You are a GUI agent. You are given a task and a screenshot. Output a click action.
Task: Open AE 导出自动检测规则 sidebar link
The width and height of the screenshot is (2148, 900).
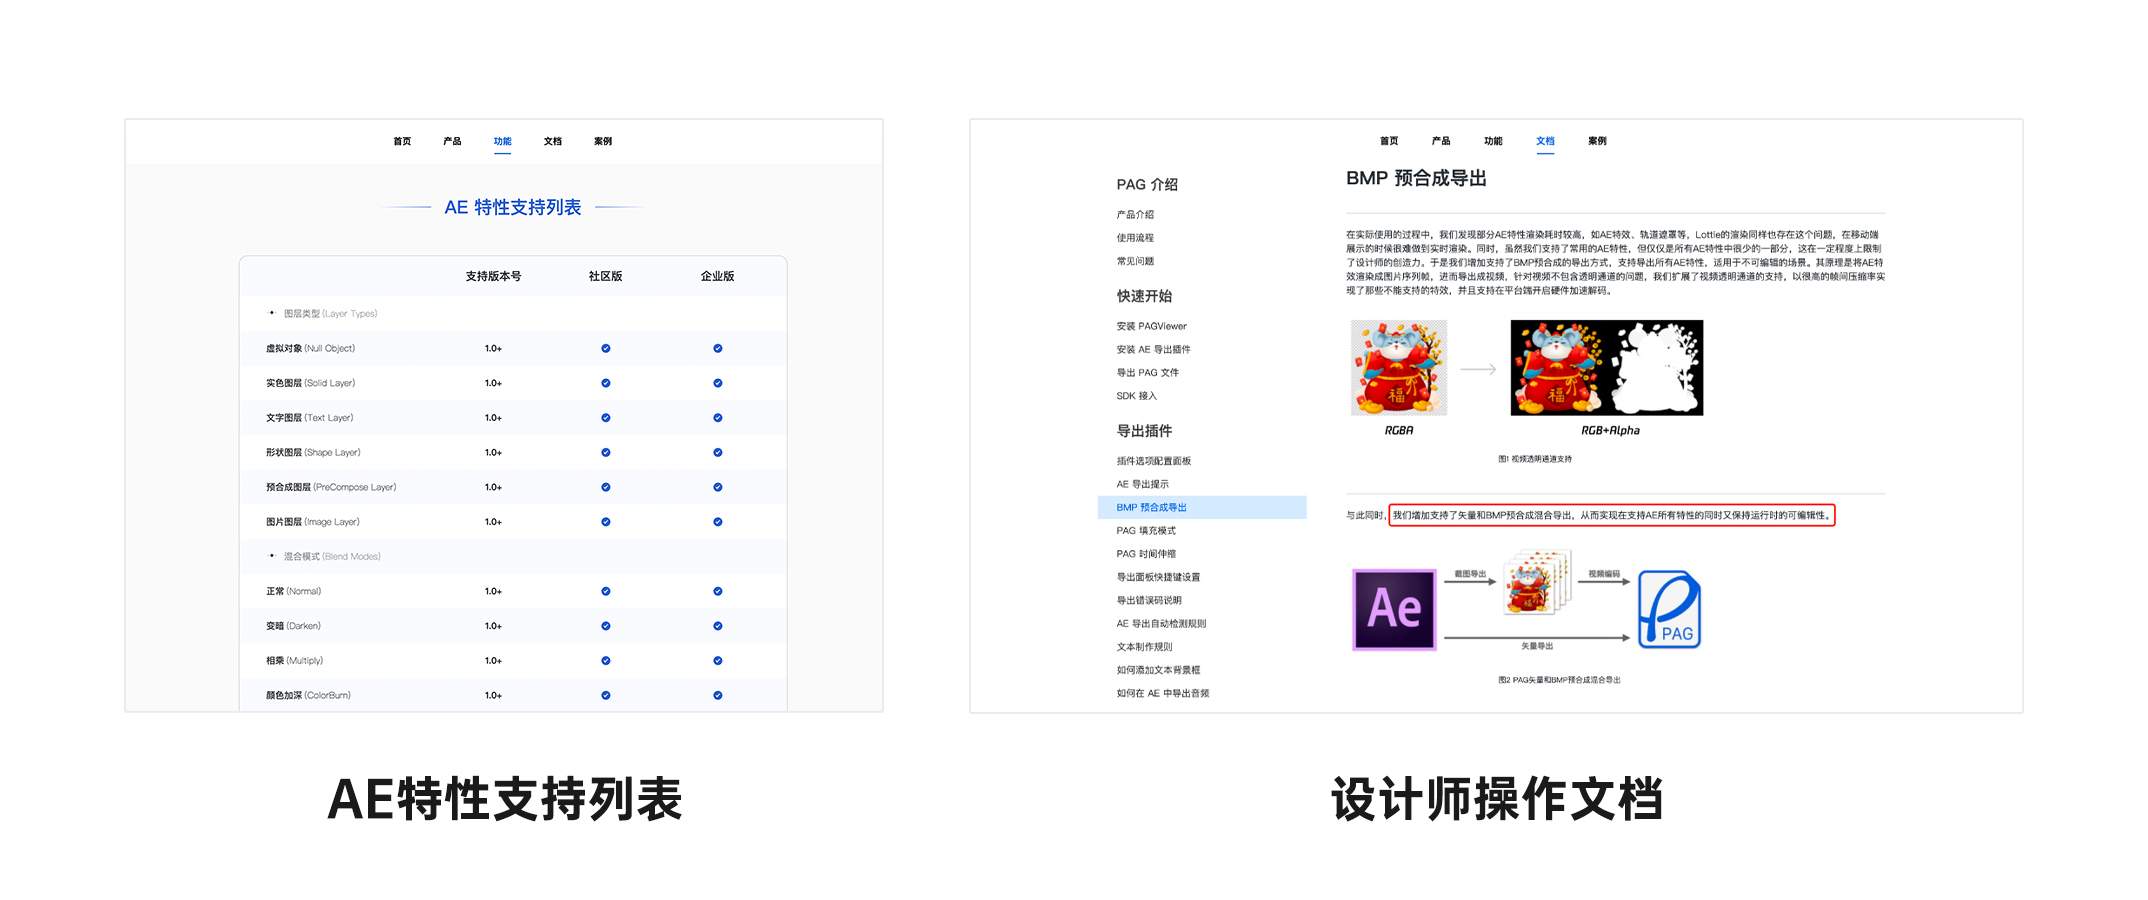[1161, 624]
